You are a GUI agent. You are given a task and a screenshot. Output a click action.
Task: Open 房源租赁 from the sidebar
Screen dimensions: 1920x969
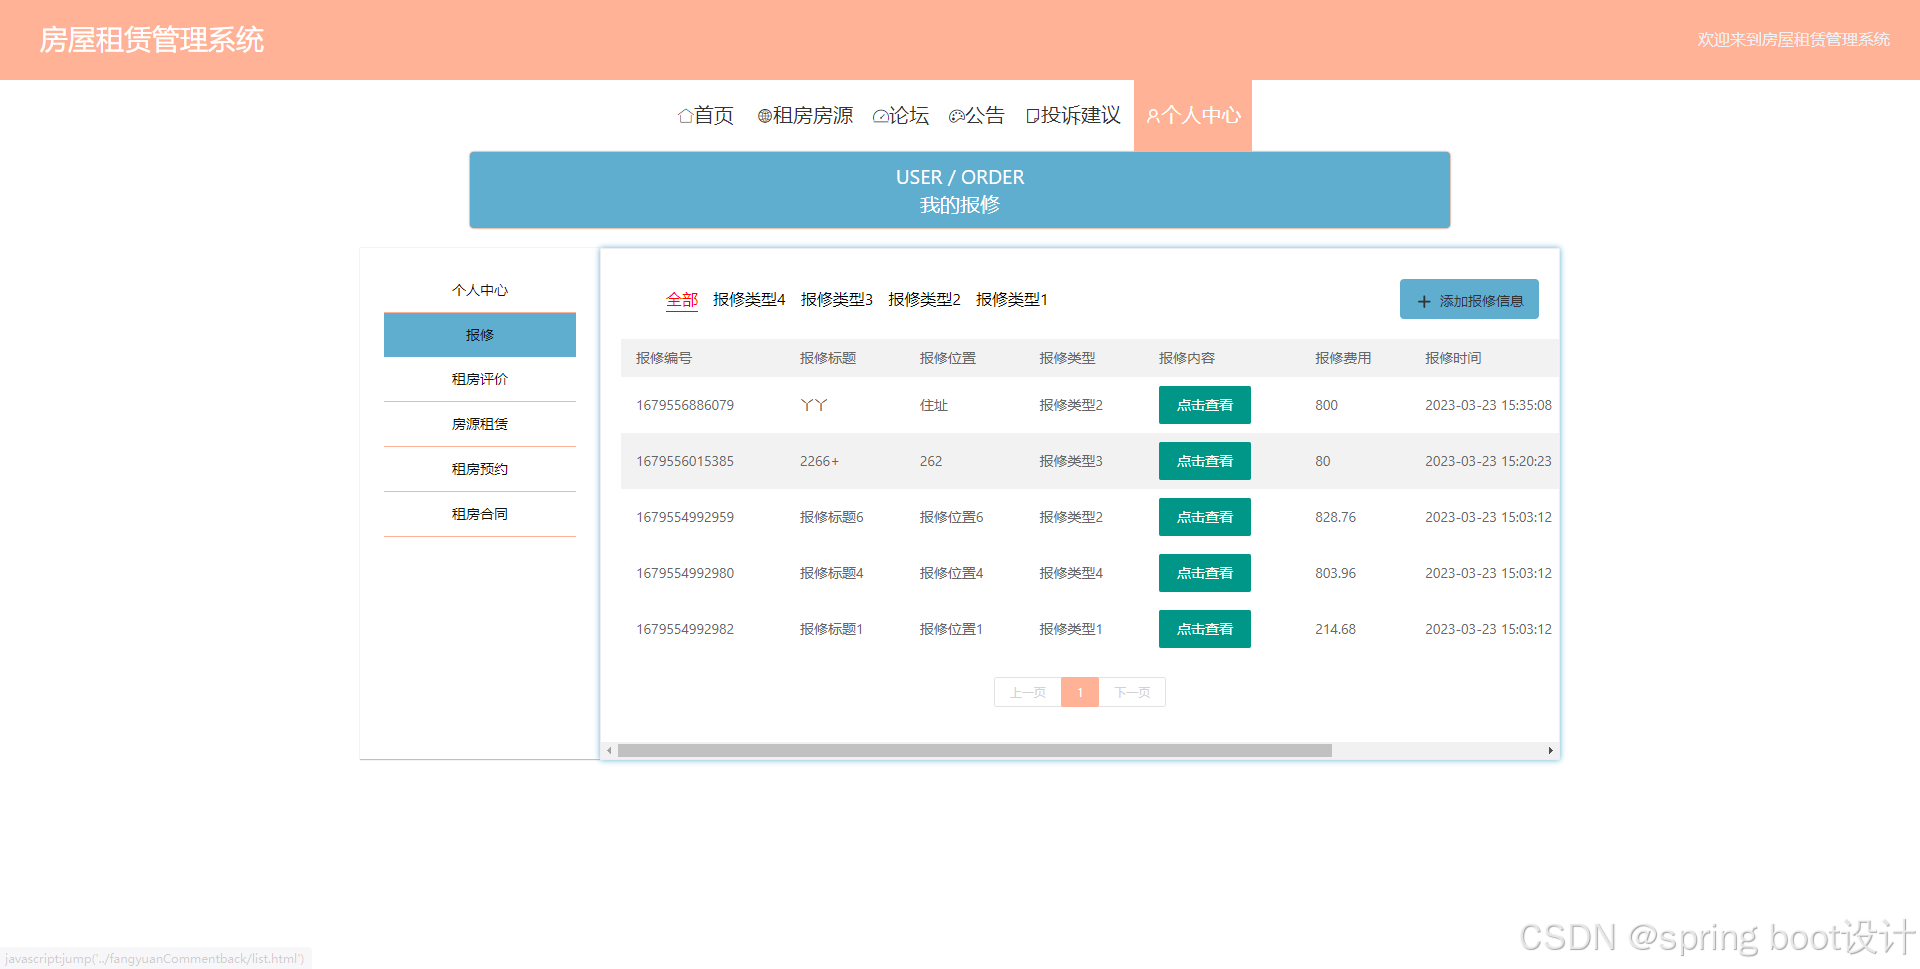point(479,424)
